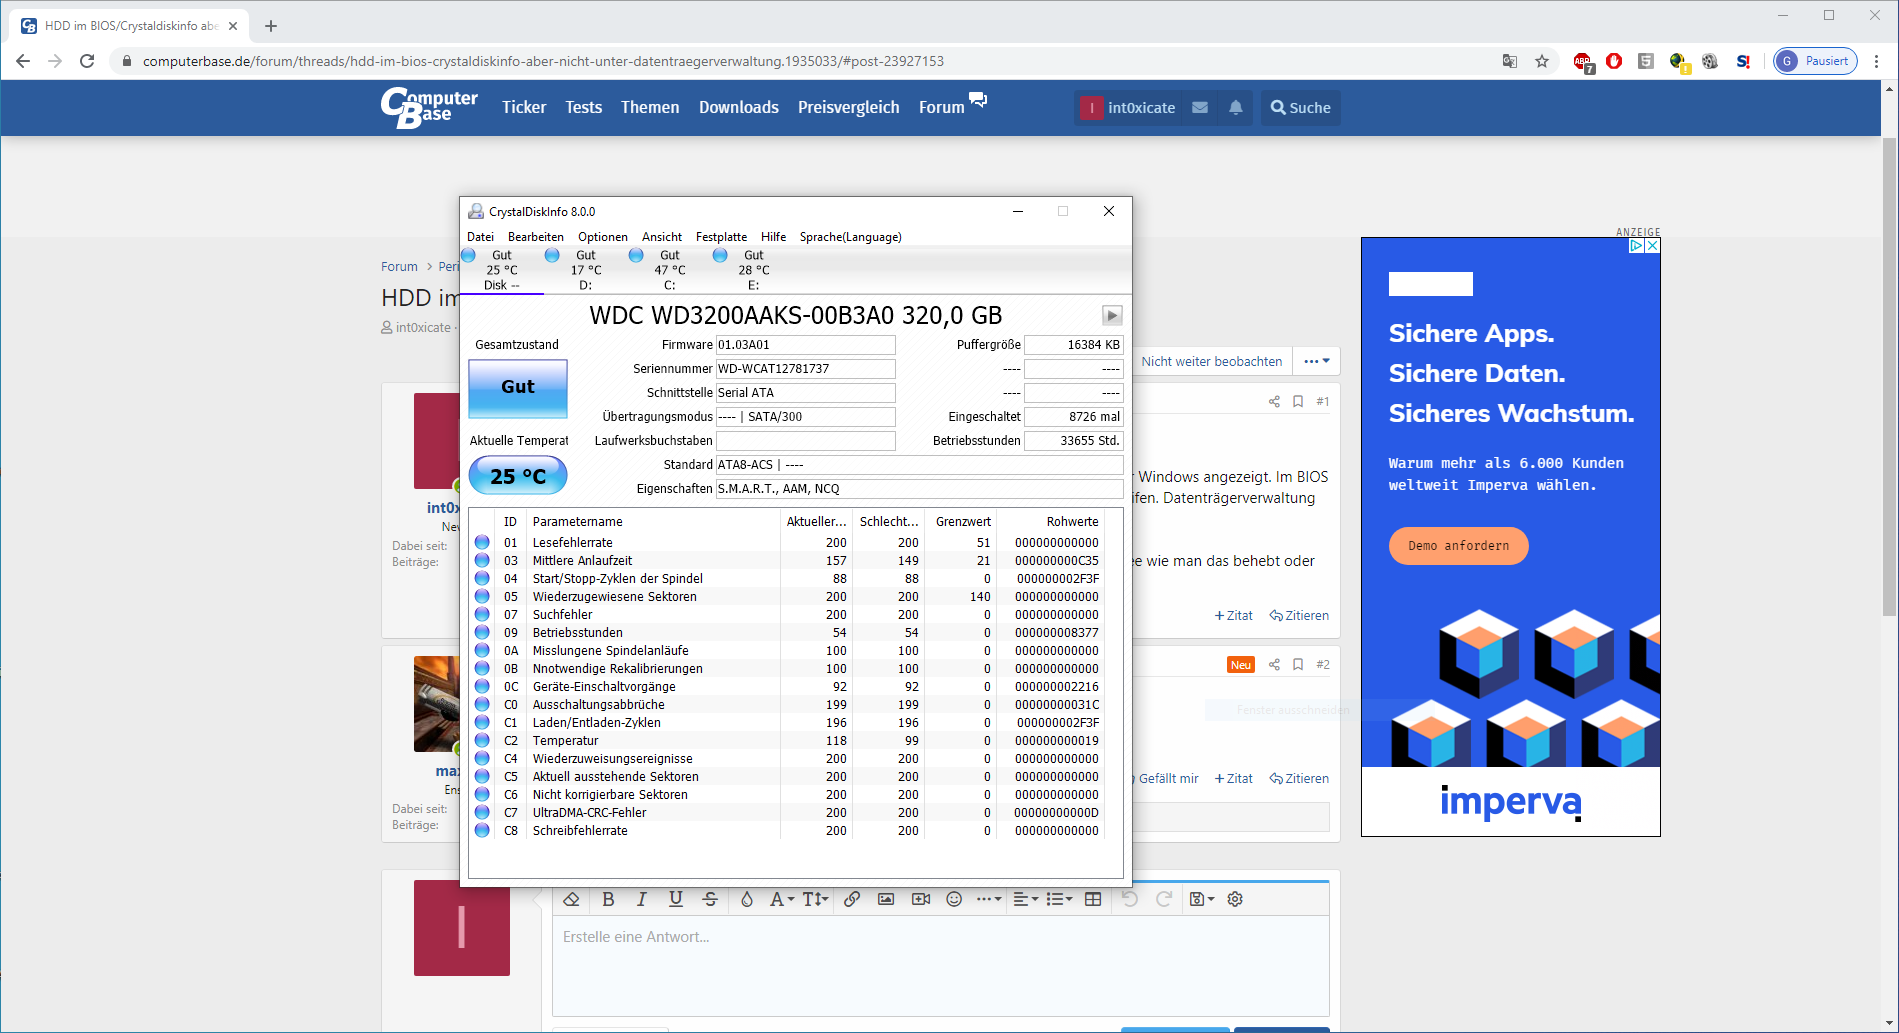Open the Downloads navigation link
1899x1033 pixels.
click(x=739, y=107)
